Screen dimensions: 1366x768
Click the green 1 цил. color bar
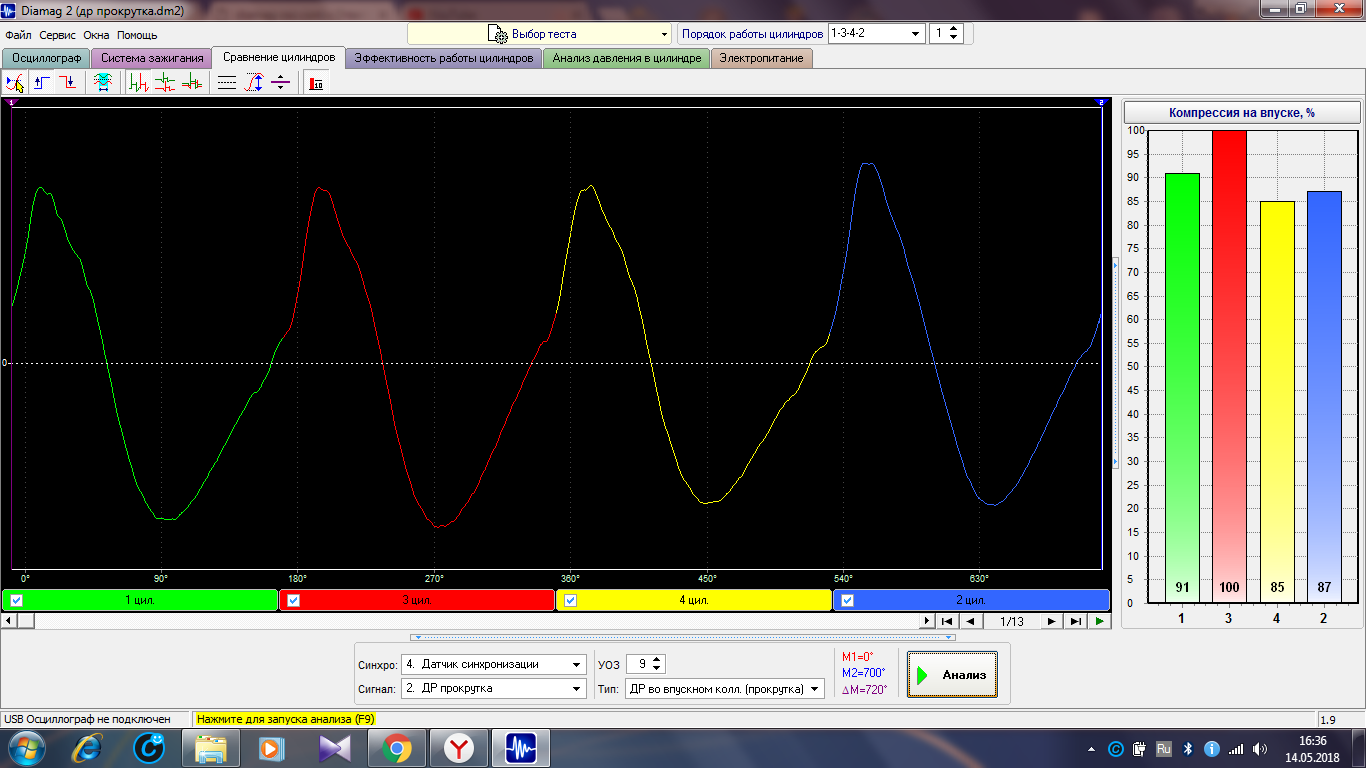[140, 600]
